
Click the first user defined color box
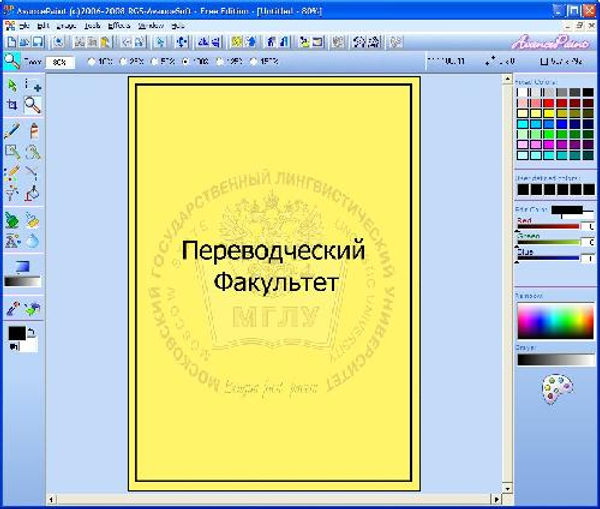[x=523, y=189]
